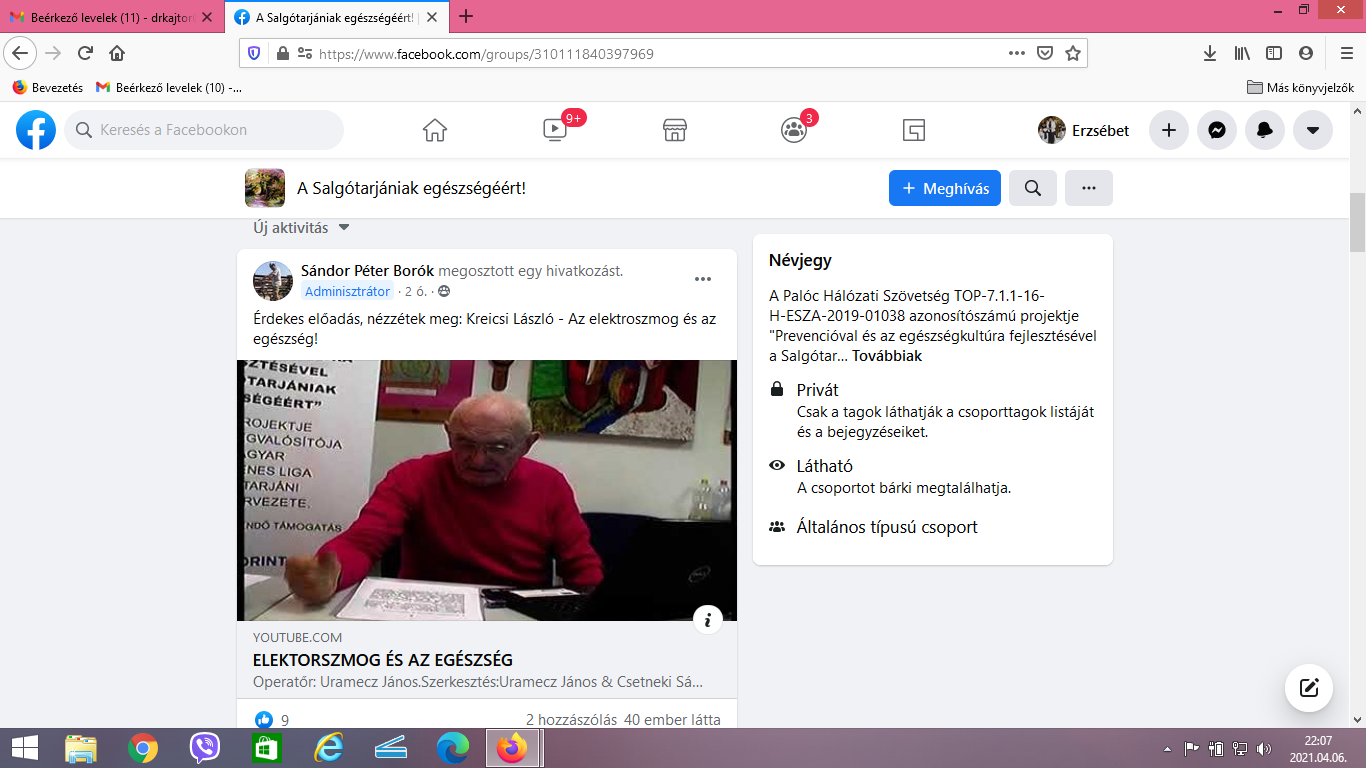
Task: Save page to Pocket
Action: tap(1045, 53)
